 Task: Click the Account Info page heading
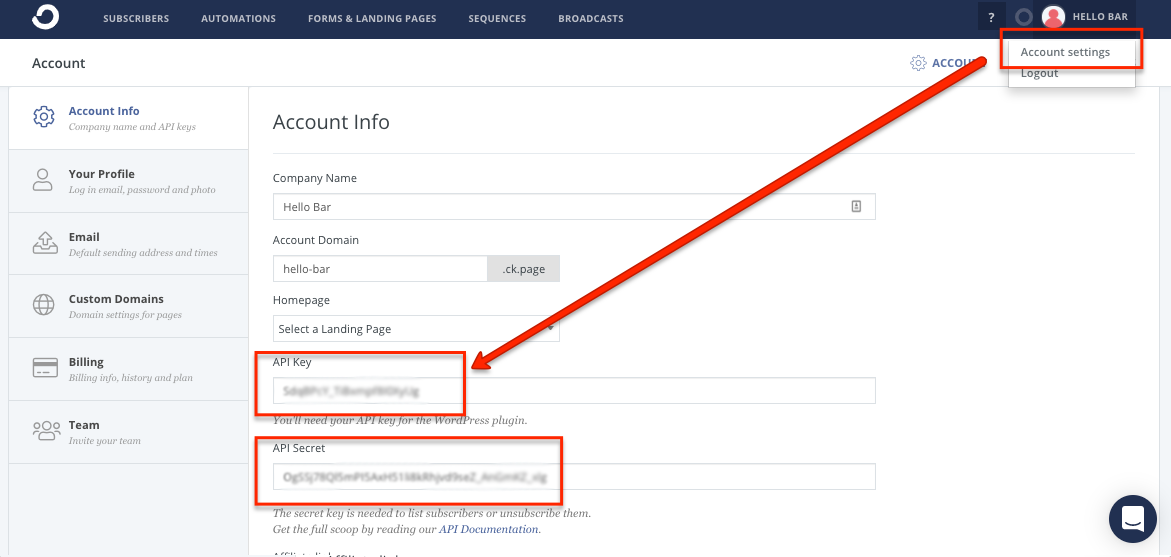click(x=331, y=122)
